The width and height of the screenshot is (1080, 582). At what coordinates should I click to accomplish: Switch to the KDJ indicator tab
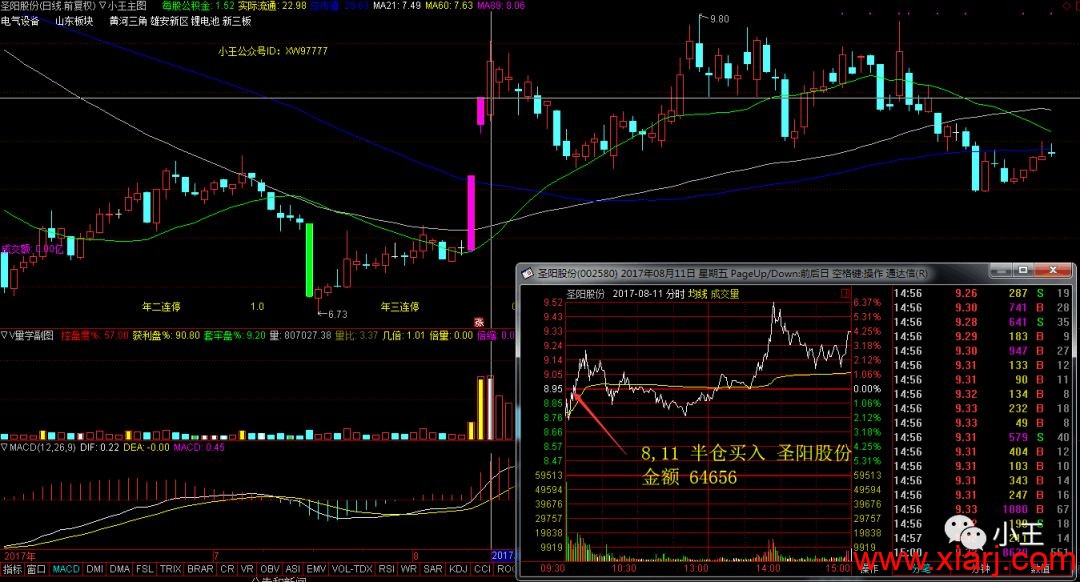pyautogui.click(x=458, y=570)
